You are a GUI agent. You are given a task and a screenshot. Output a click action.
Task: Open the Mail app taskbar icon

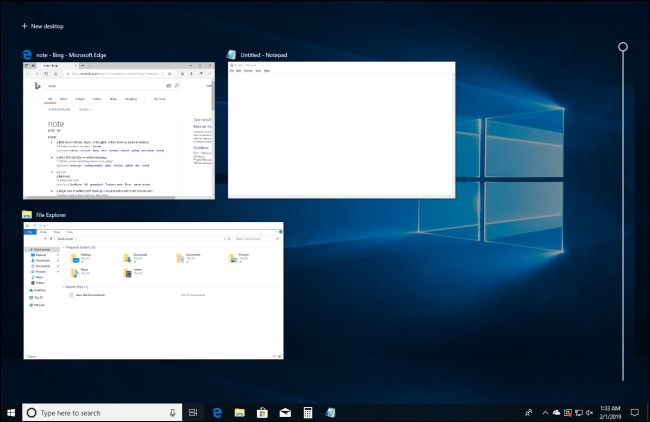tap(285, 412)
